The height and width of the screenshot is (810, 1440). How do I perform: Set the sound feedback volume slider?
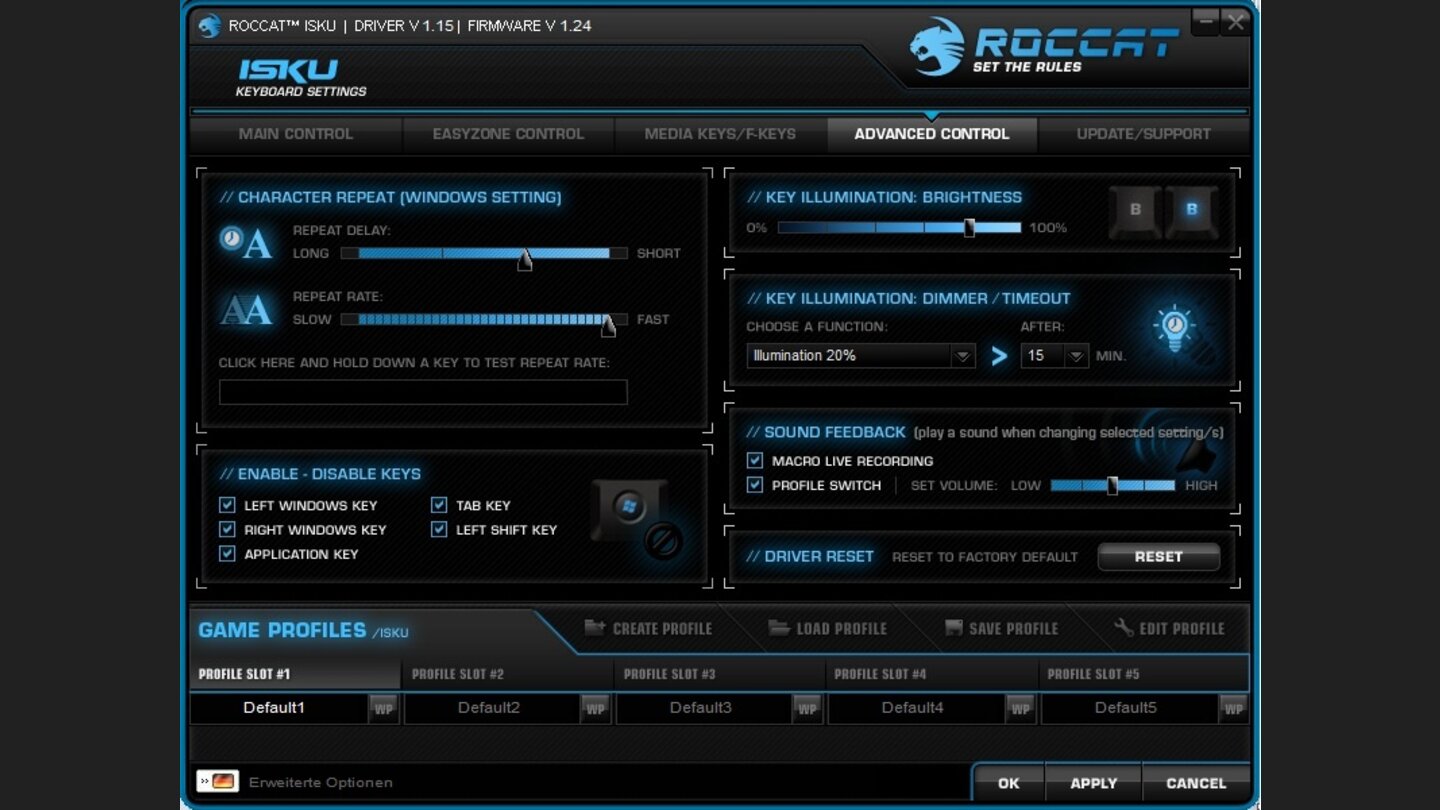[1112, 485]
